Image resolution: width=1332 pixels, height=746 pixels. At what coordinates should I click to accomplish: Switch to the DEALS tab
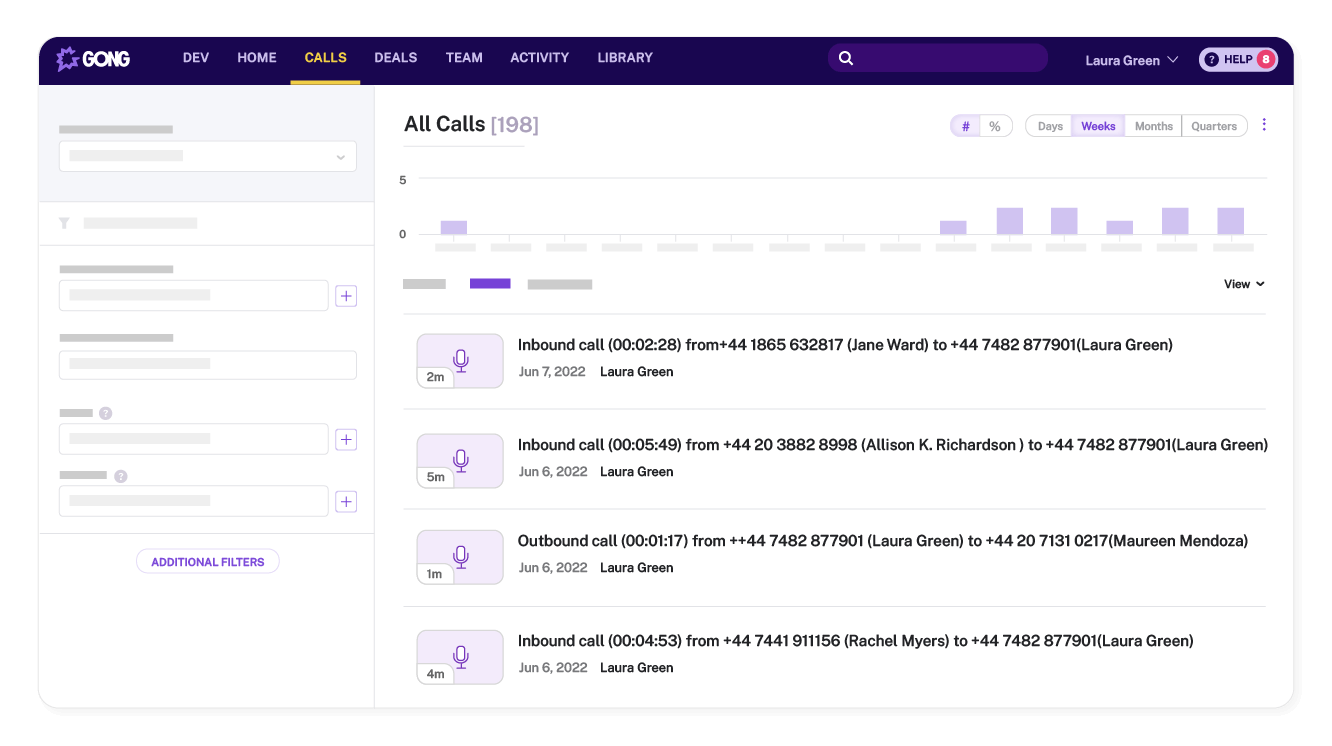point(395,57)
